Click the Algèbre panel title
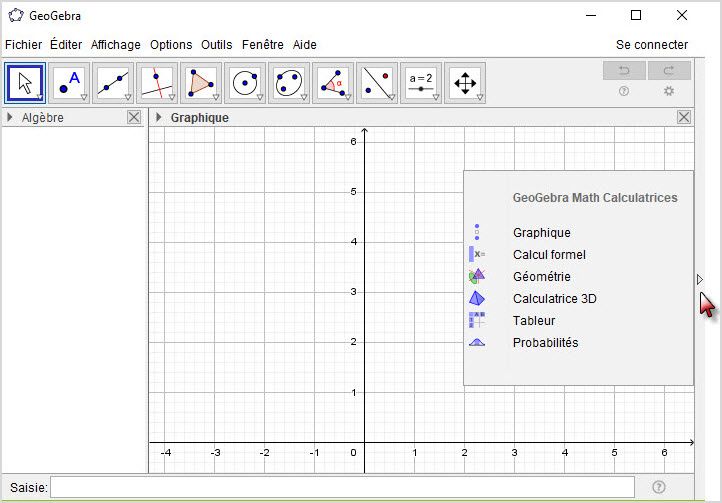 tap(43, 117)
